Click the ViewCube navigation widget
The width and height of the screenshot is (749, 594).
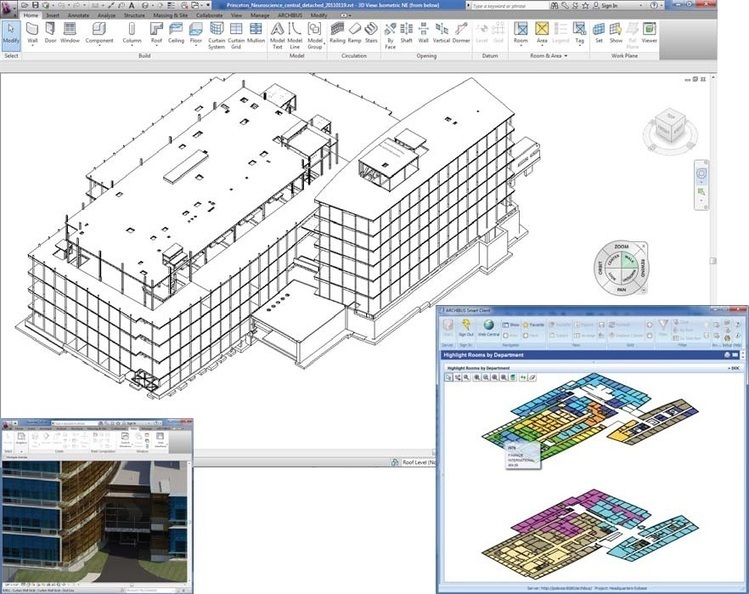tap(670, 129)
